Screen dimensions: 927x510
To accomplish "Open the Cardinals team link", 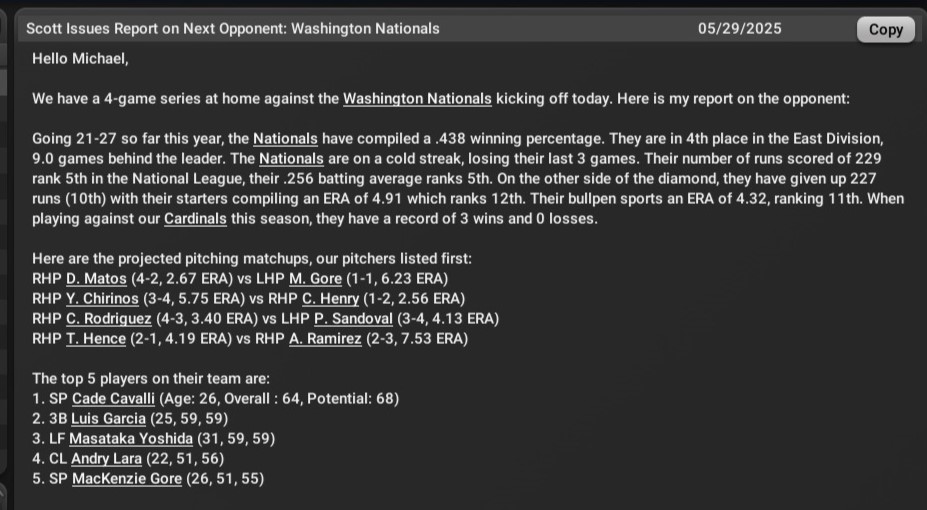I will pos(195,219).
